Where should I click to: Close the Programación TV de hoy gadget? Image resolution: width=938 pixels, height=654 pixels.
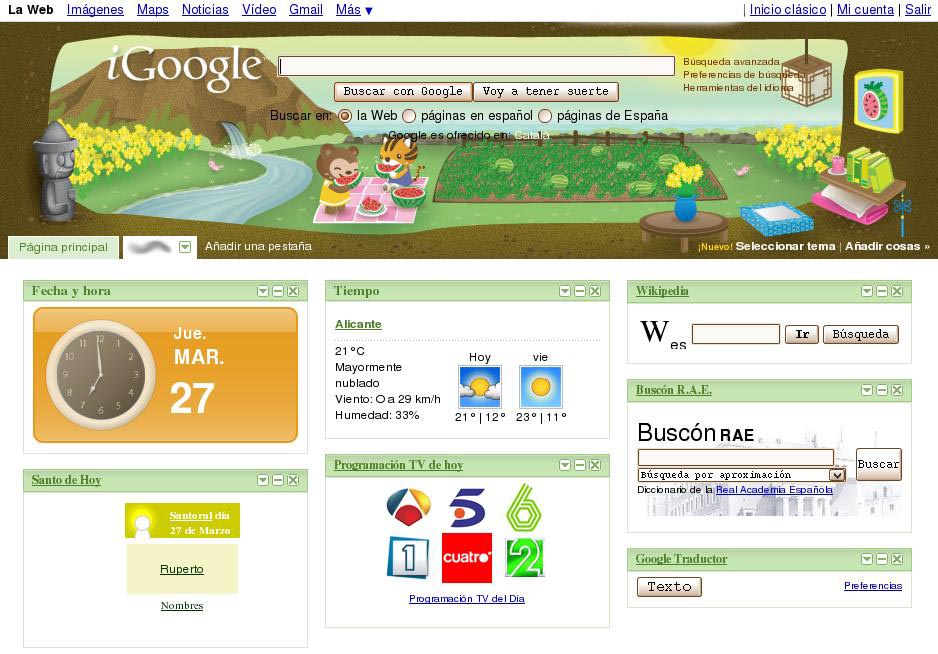pyautogui.click(x=595, y=465)
